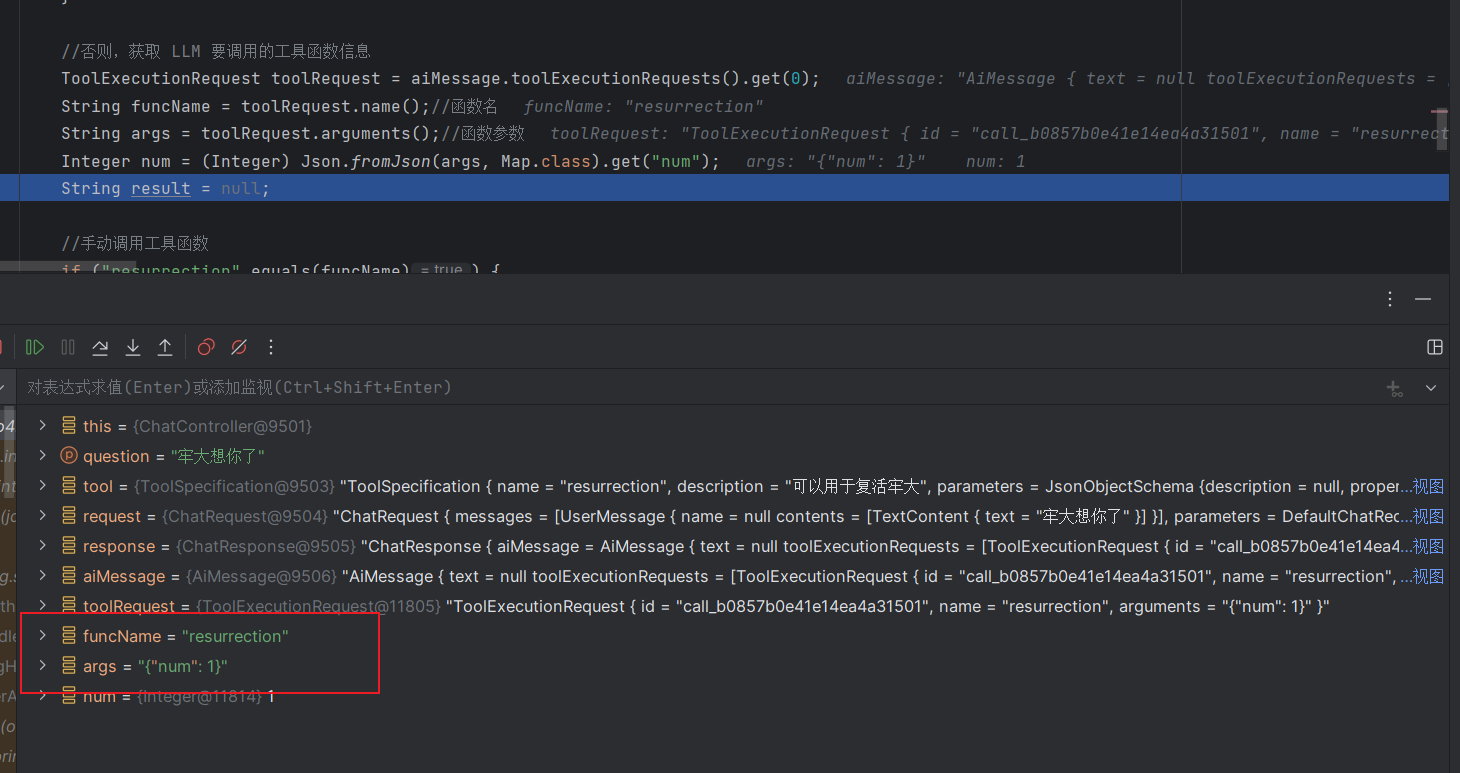Expand the 'response' ChatResponse variable node

[42, 546]
